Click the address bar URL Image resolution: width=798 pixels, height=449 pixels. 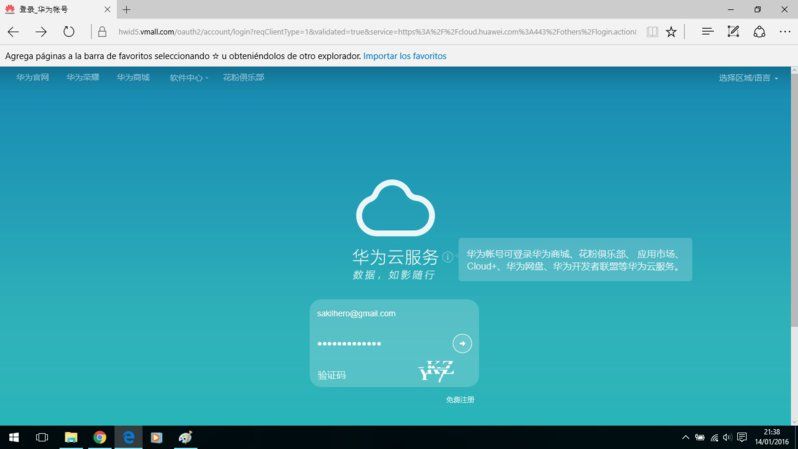(377, 32)
